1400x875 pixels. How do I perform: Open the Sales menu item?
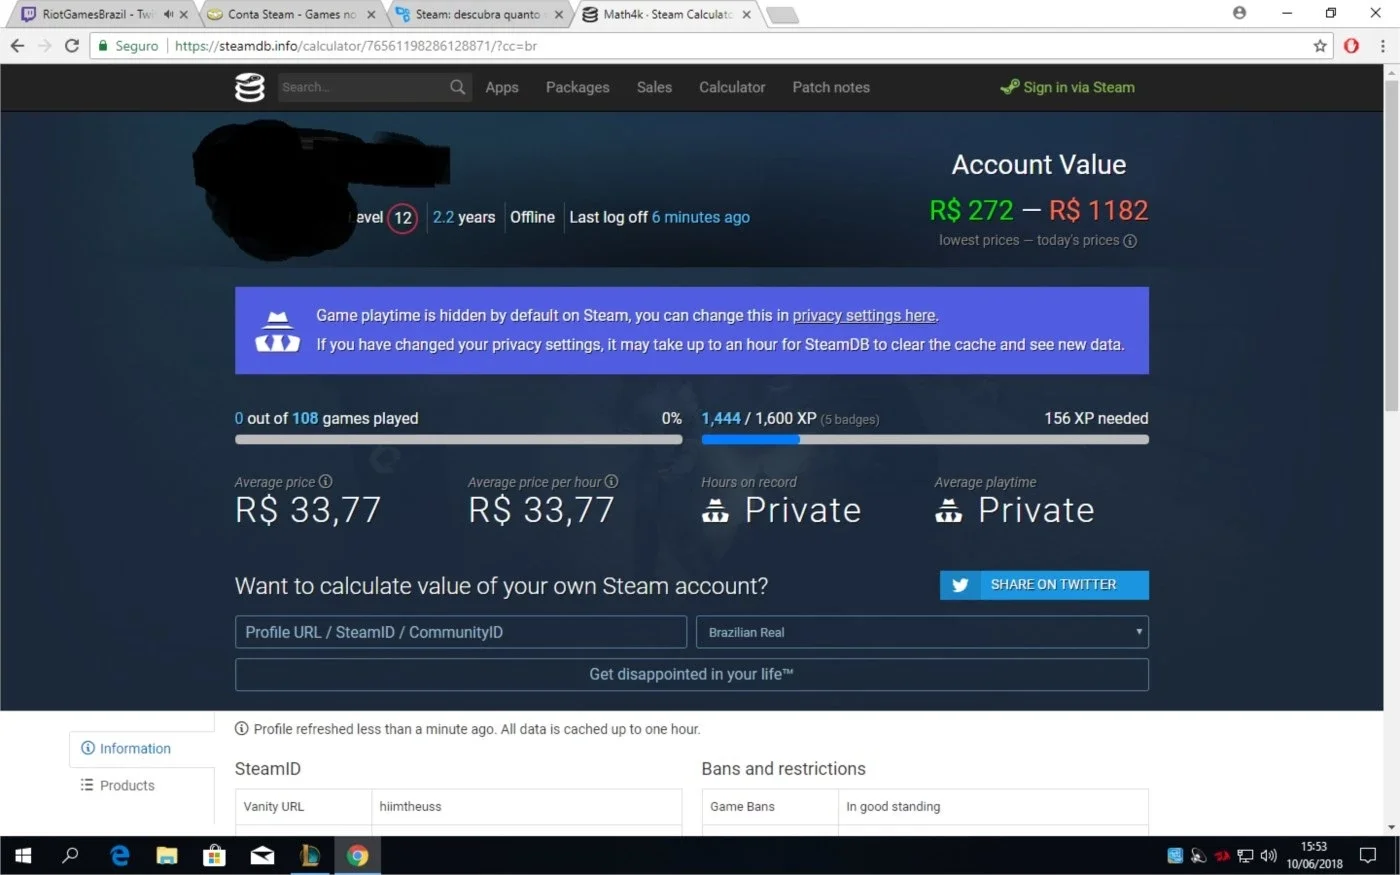coord(654,87)
